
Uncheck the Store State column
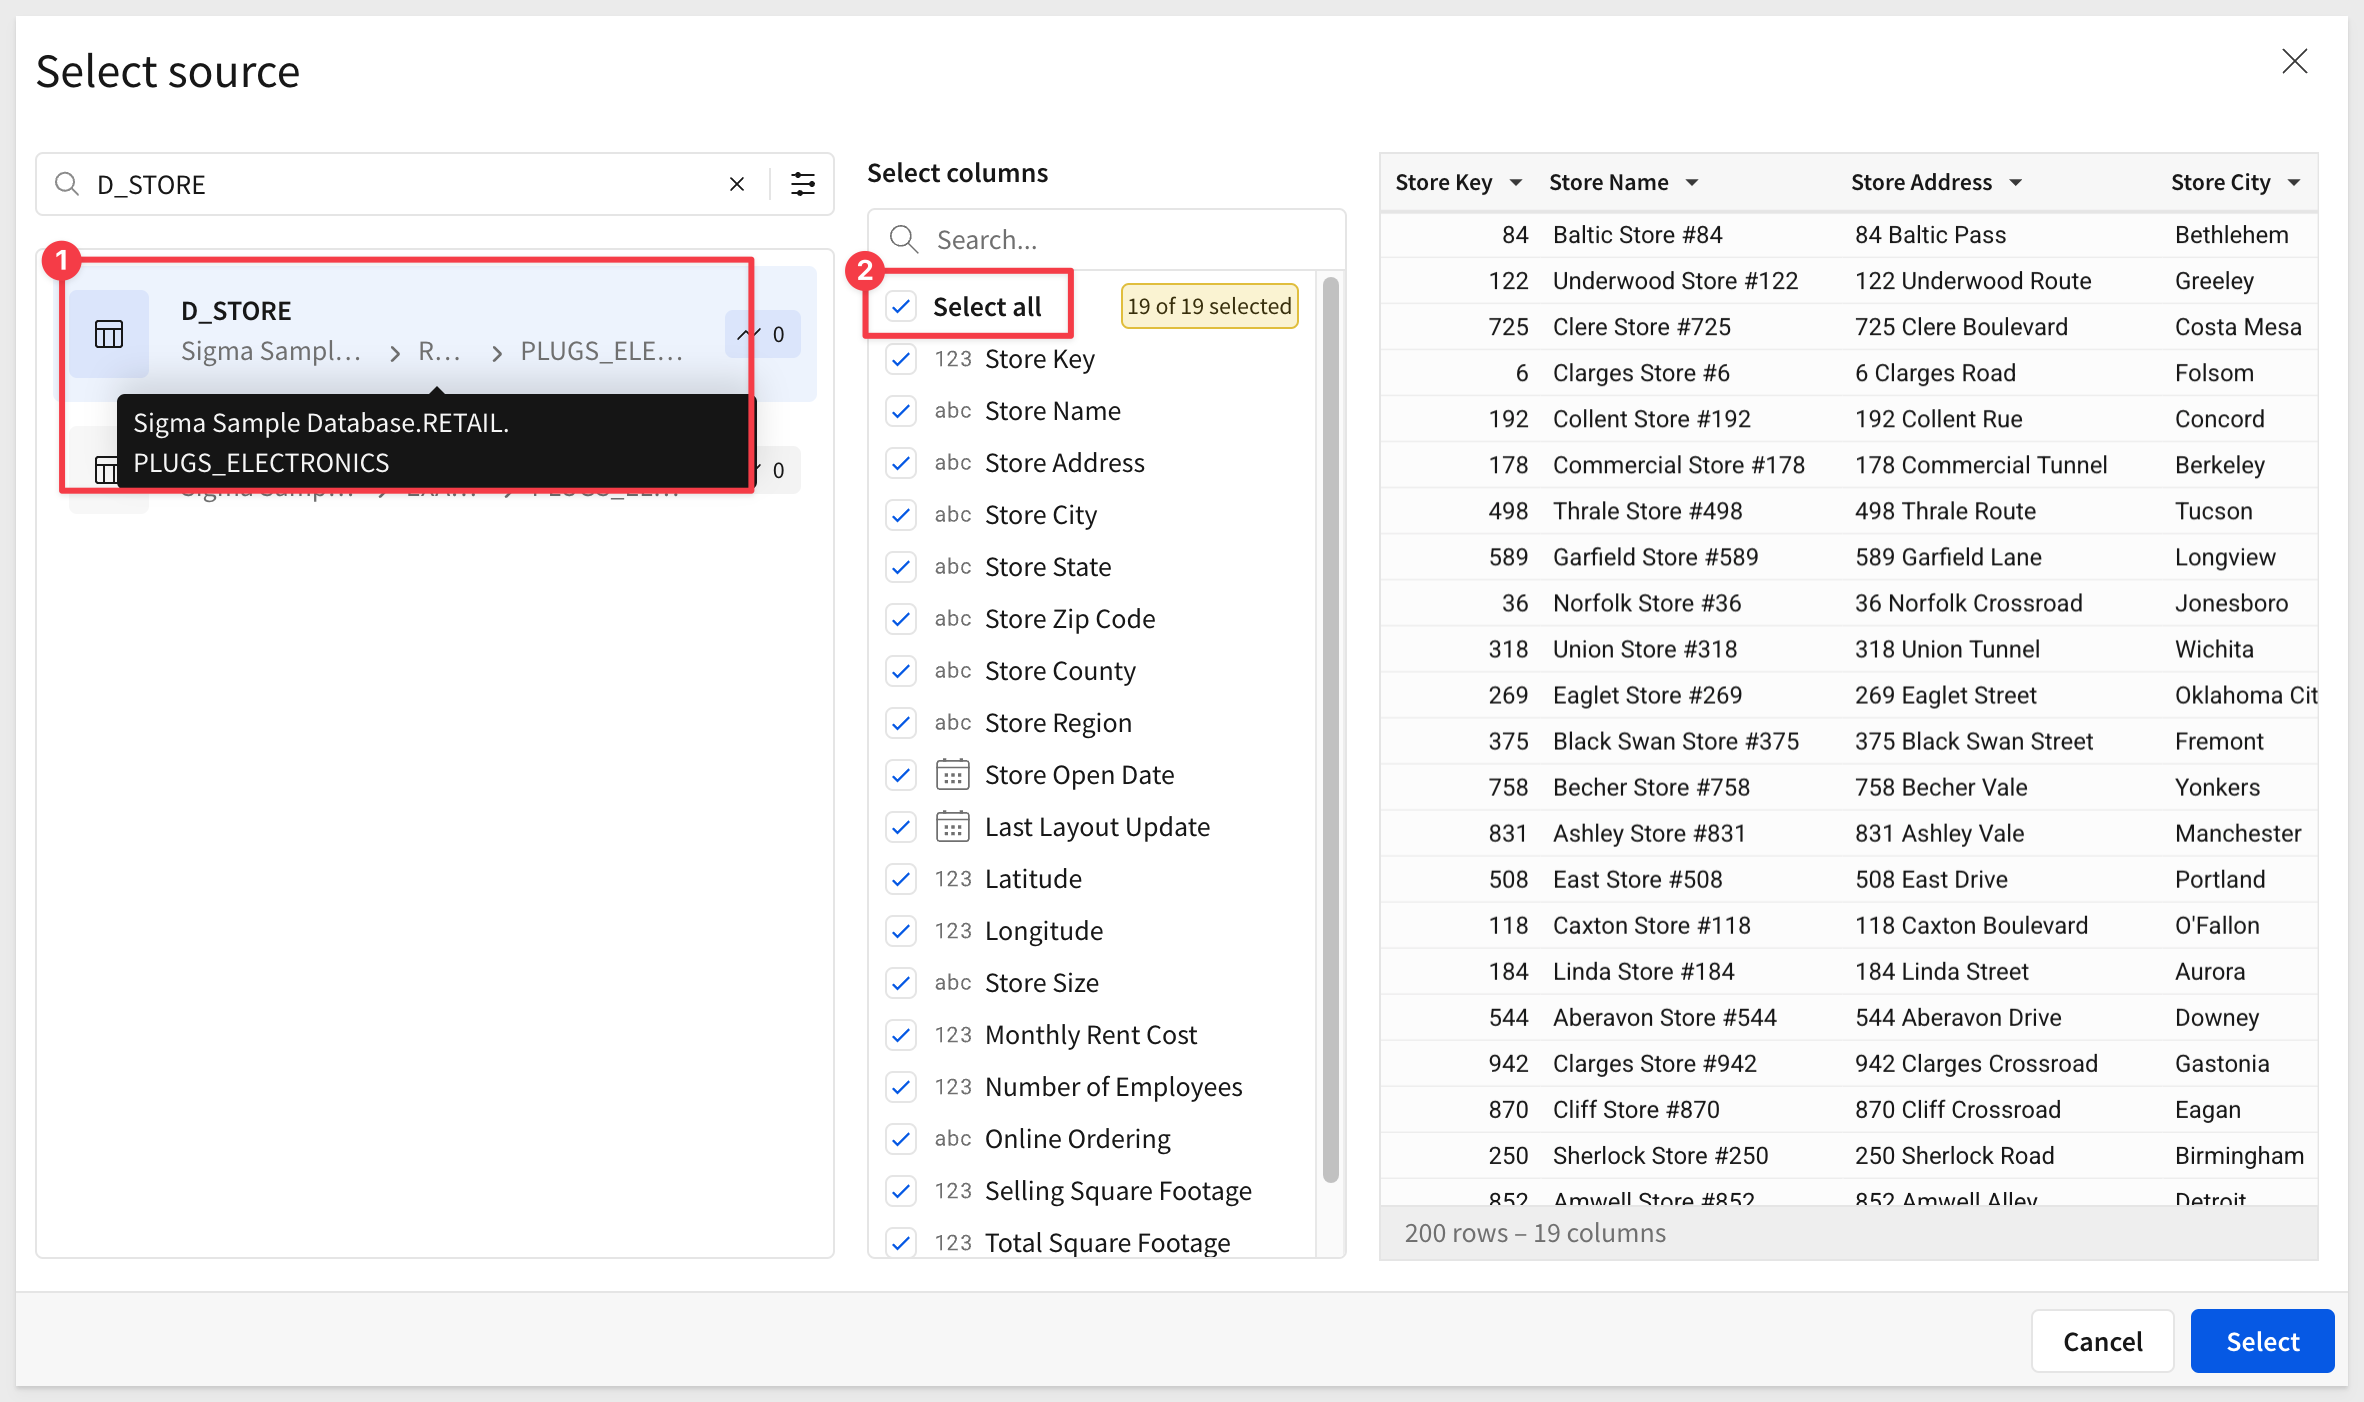[901, 567]
